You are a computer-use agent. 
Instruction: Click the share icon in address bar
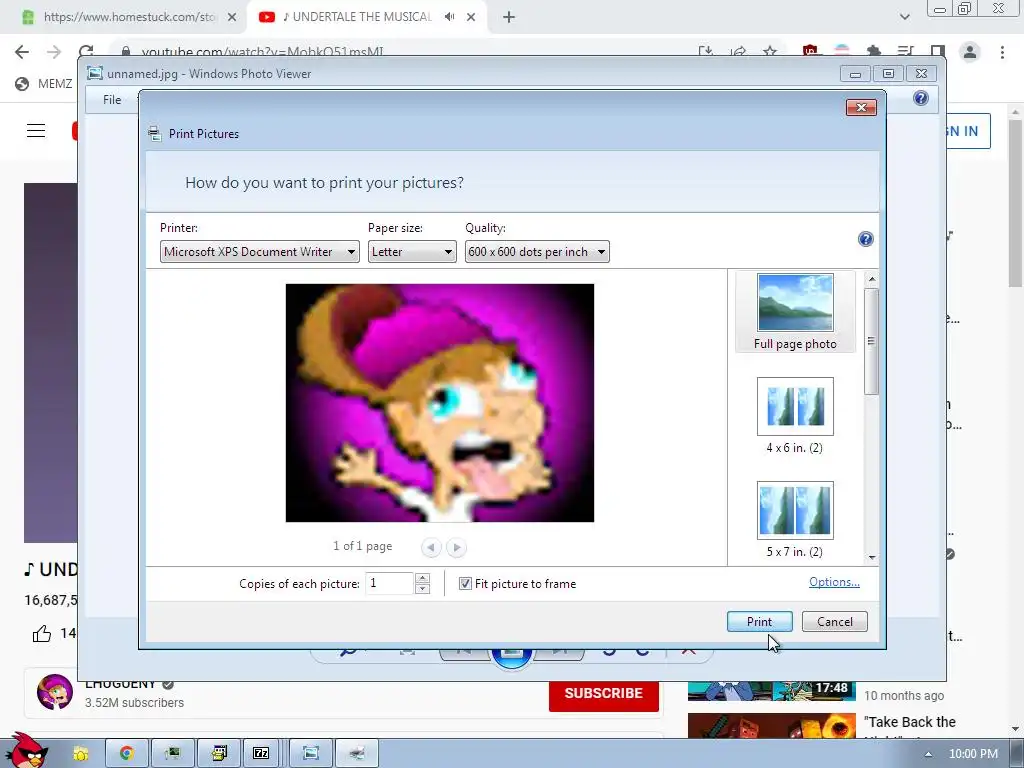pyautogui.click(x=738, y=50)
